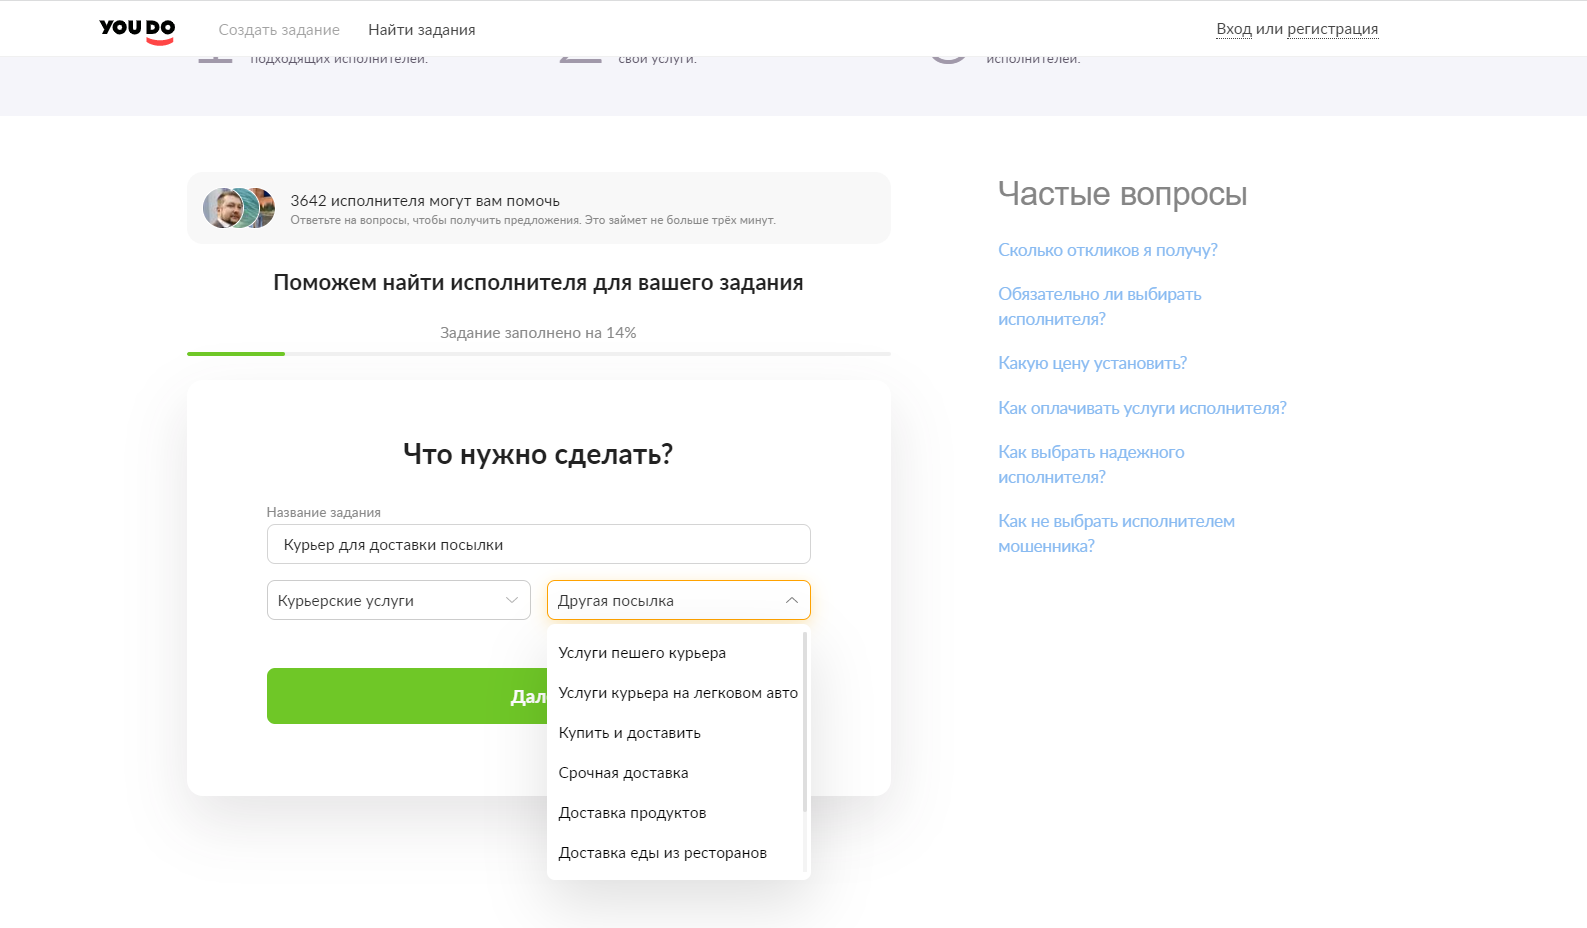Open Создать задание in header

(x=279, y=30)
